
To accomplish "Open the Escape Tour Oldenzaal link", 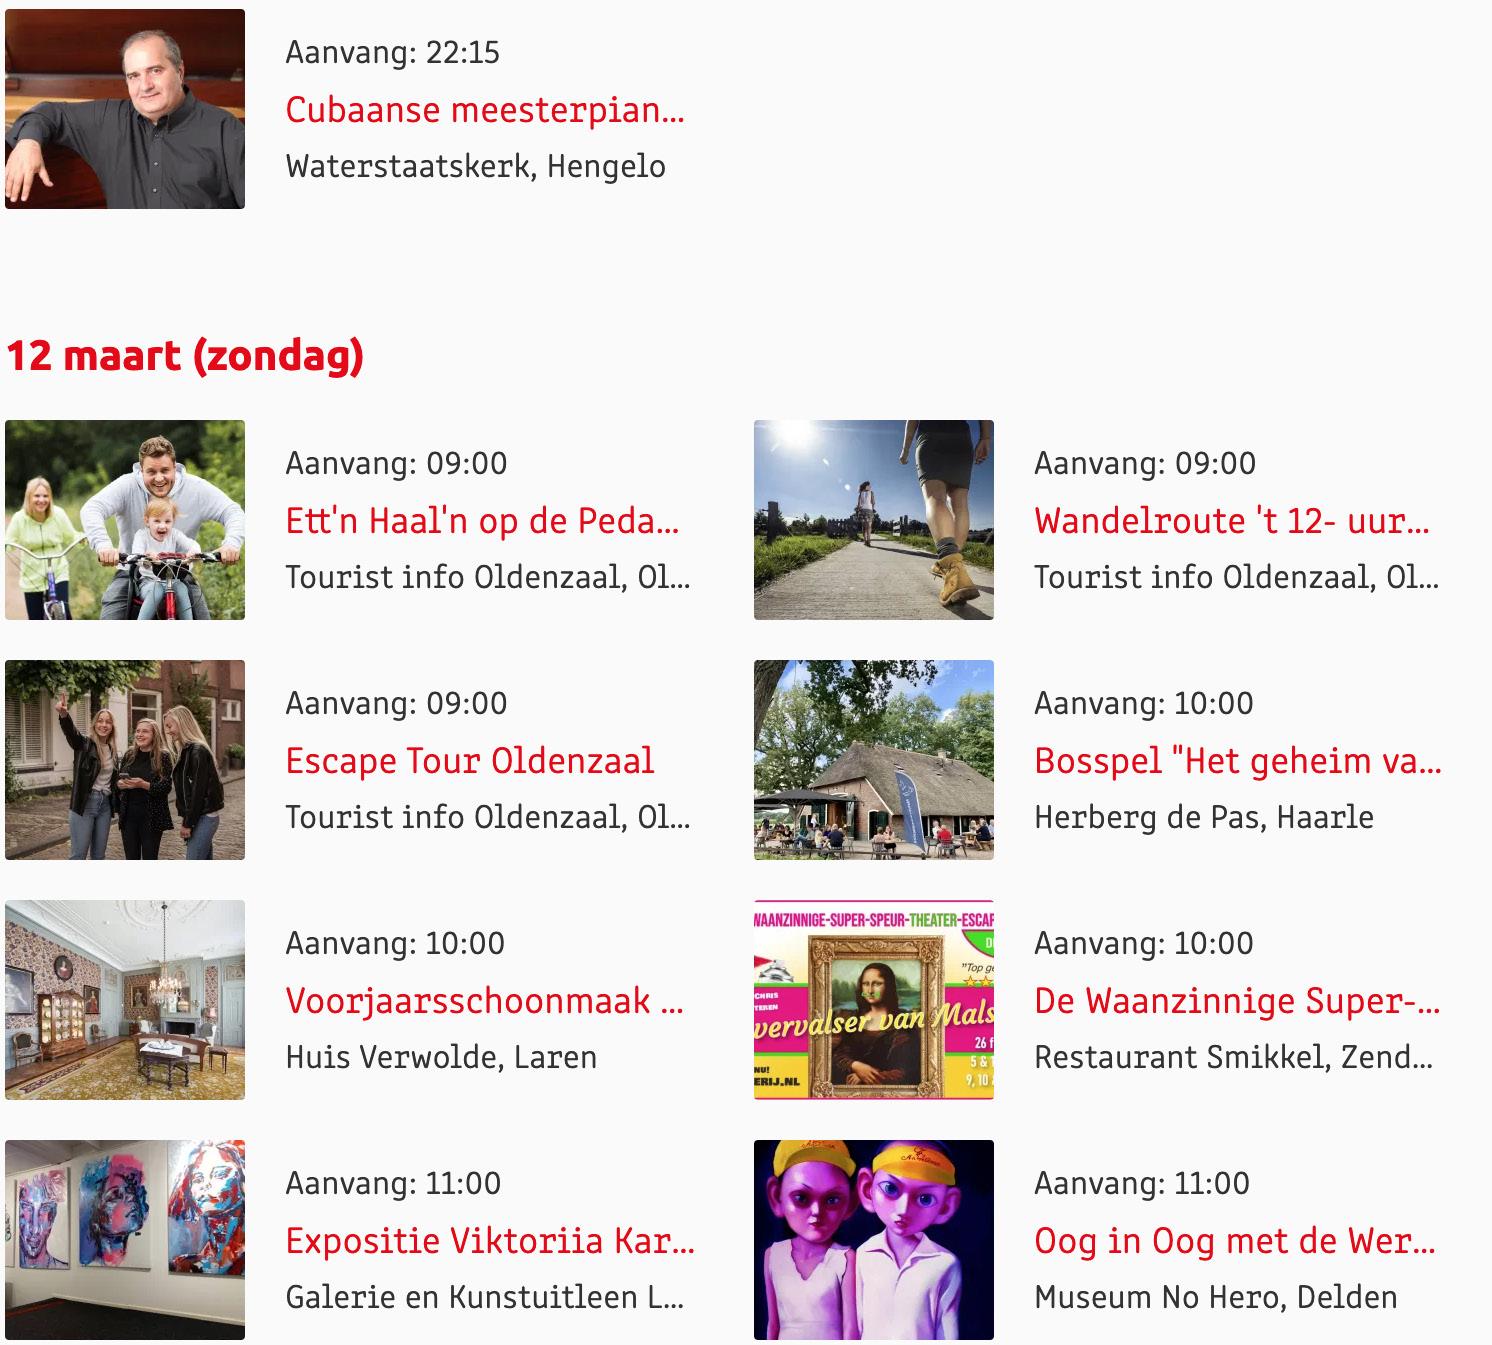I will 470,761.
